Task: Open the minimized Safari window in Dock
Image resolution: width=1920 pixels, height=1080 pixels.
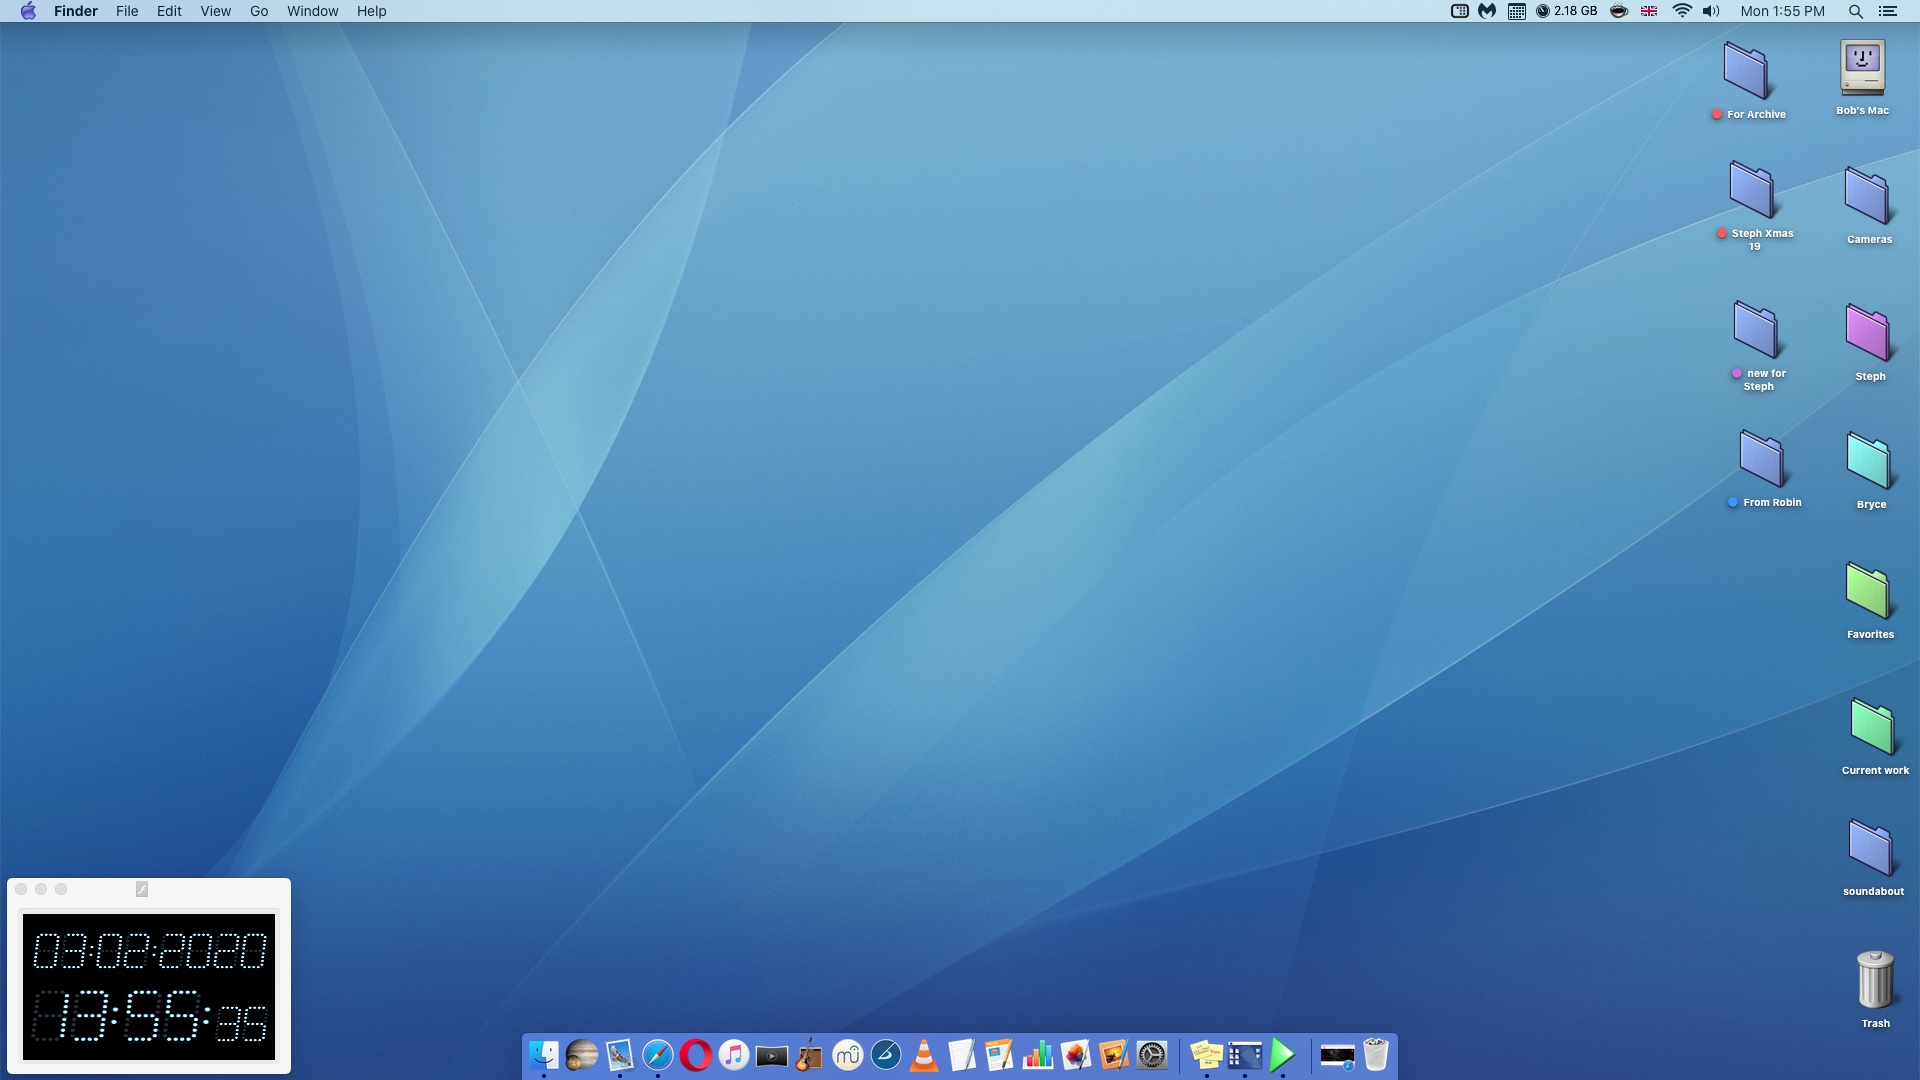Action: [1337, 1056]
